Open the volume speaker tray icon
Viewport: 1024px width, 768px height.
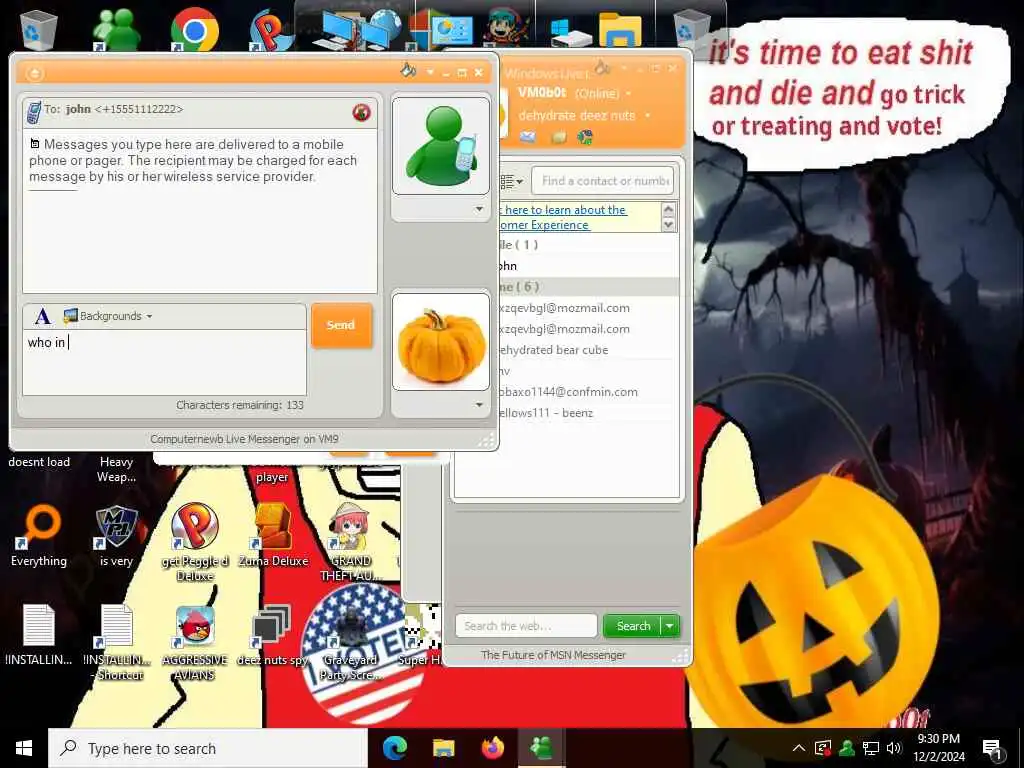coord(894,748)
